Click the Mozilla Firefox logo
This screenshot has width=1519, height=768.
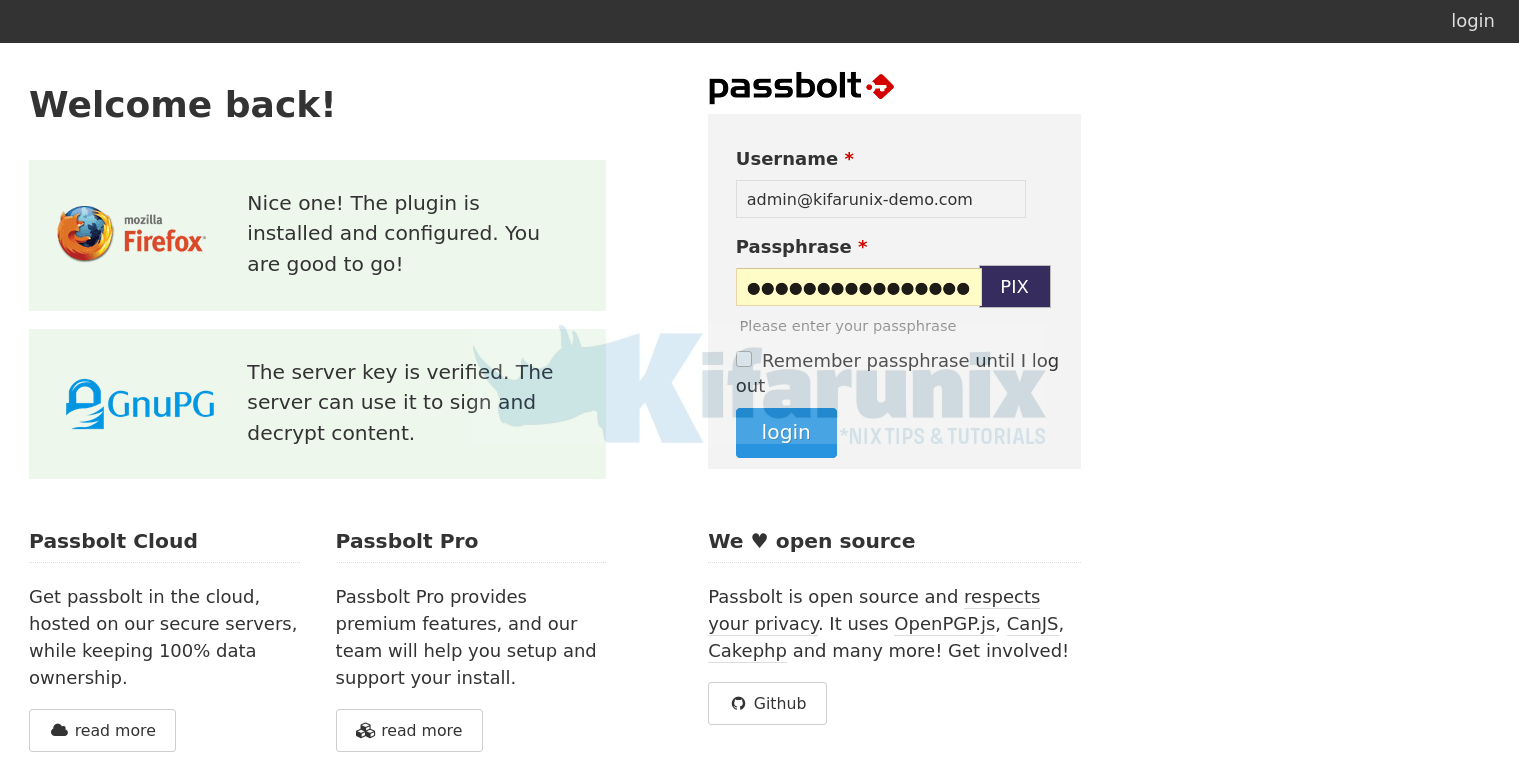tap(131, 234)
